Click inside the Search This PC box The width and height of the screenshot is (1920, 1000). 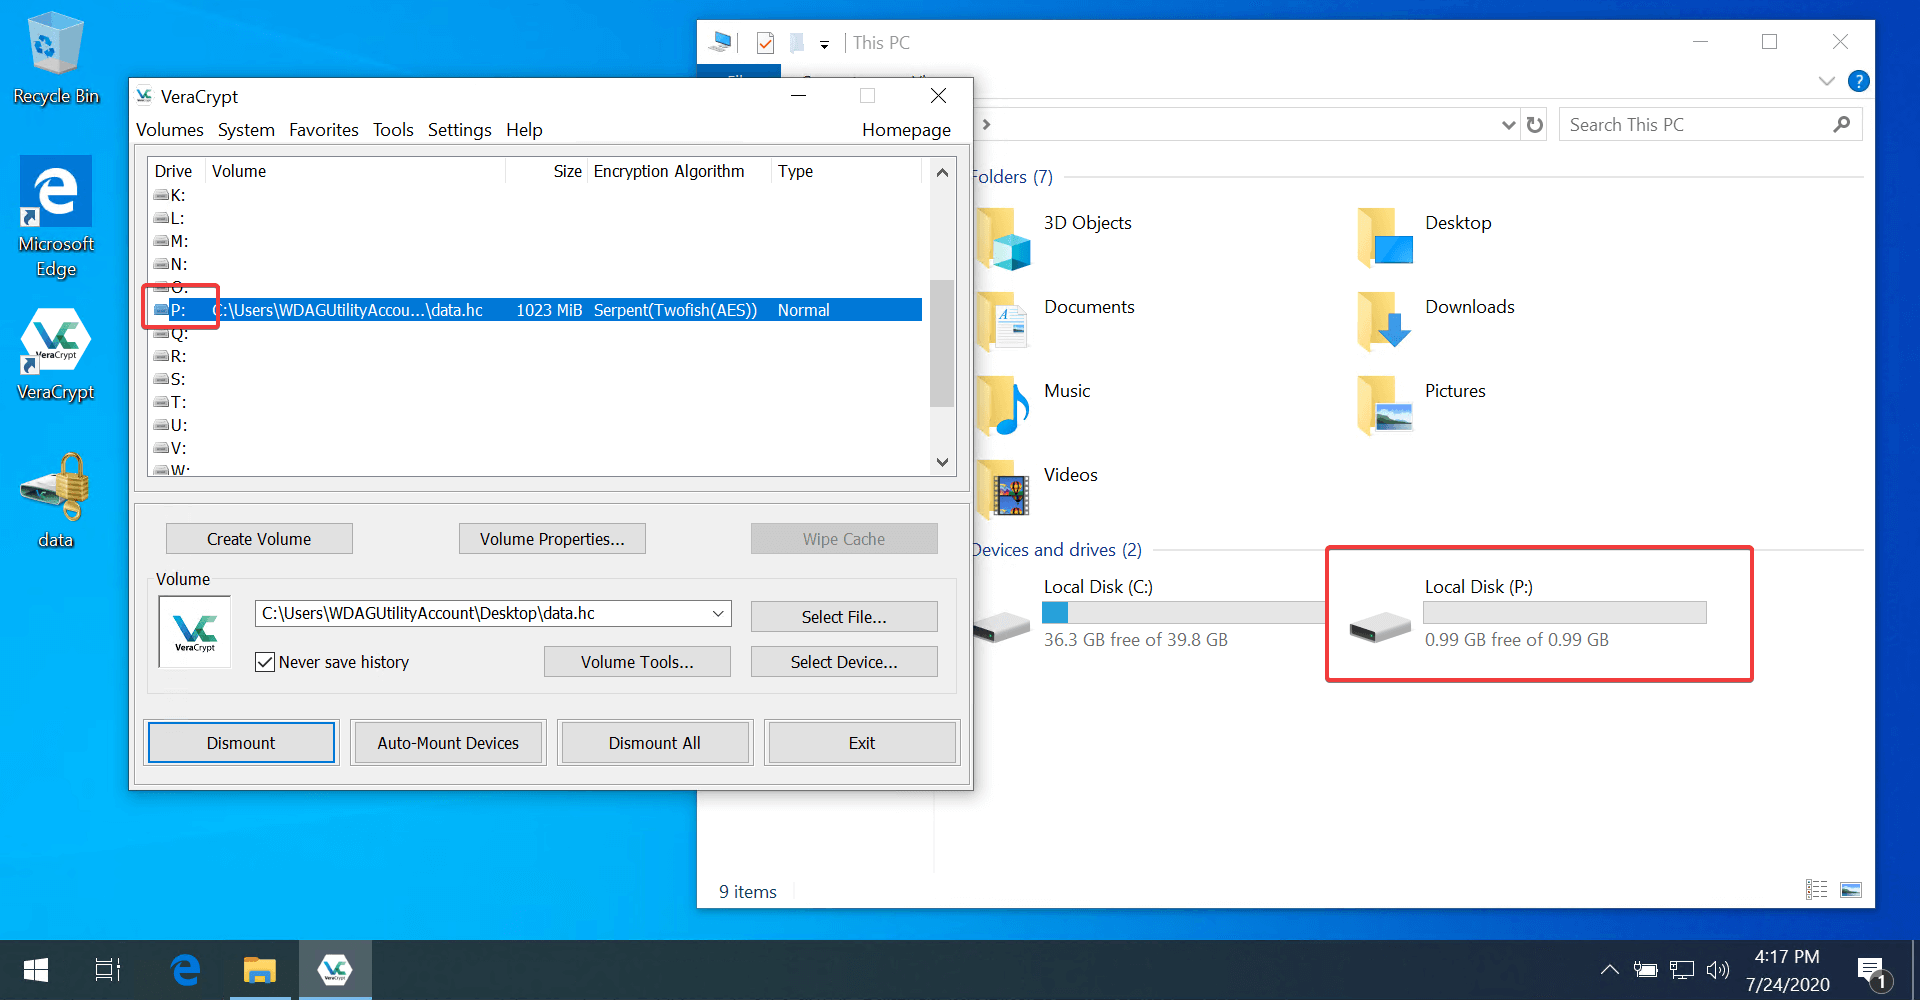coord(1700,124)
